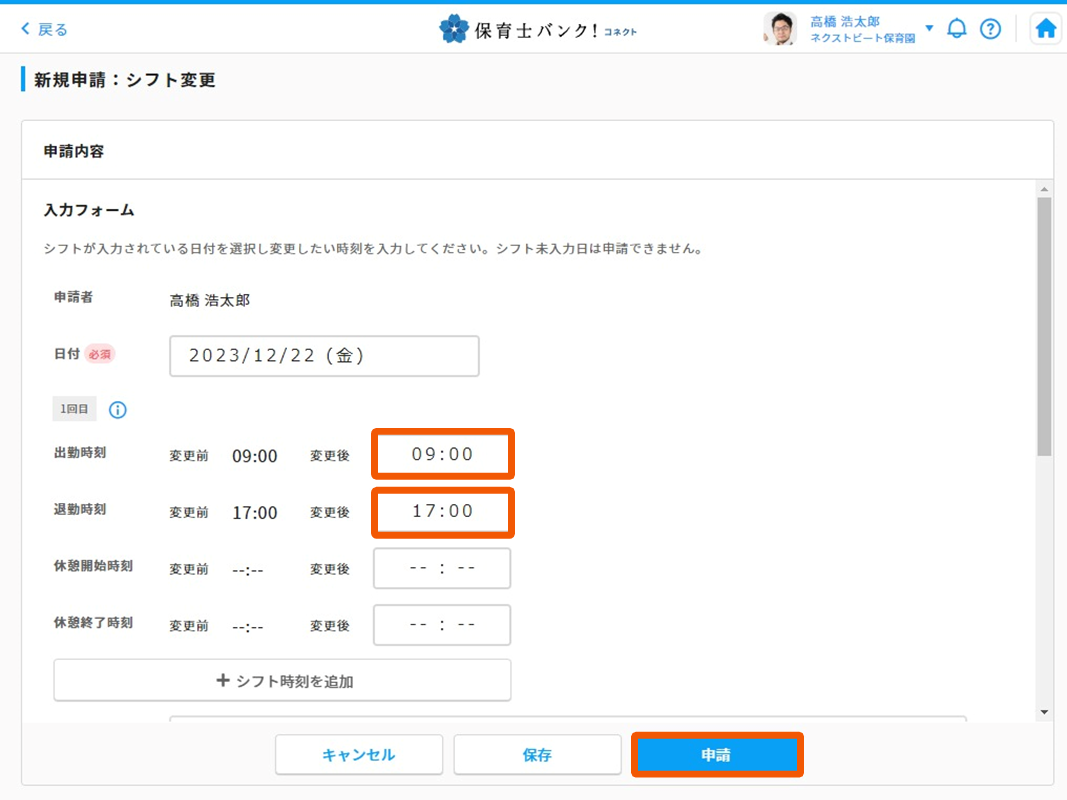Open the 日付 date picker field

[x=324, y=356]
